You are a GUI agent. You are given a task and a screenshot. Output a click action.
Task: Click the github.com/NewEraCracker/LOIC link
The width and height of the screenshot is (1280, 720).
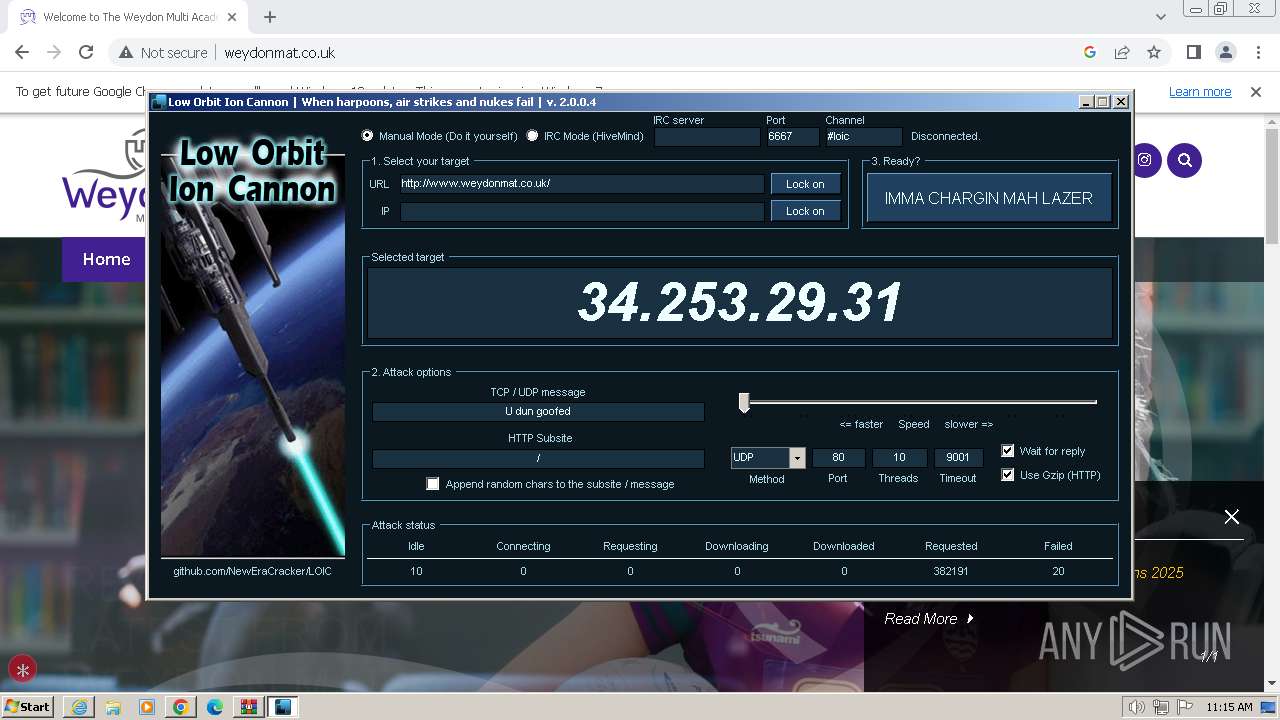click(x=252, y=571)
